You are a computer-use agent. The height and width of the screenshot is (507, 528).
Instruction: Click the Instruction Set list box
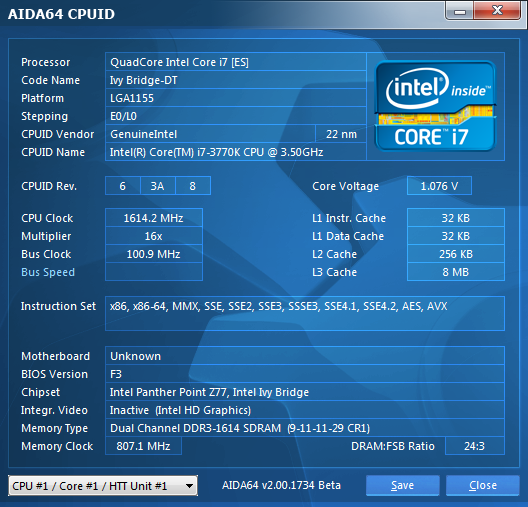[305, 313]
